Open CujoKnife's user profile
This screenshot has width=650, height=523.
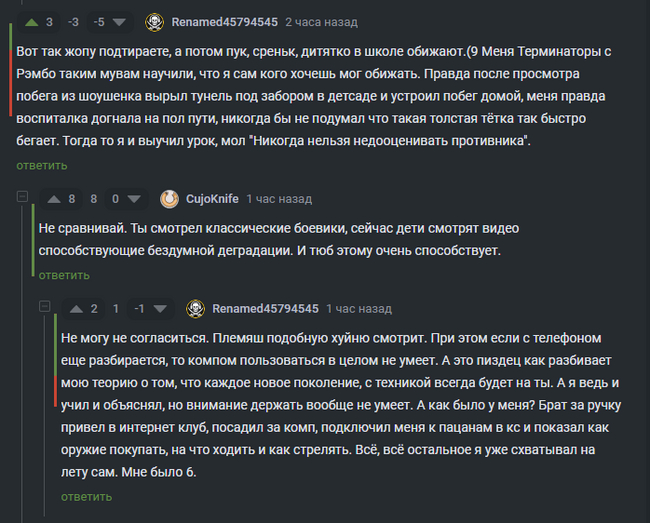click(x=212, y=199)
